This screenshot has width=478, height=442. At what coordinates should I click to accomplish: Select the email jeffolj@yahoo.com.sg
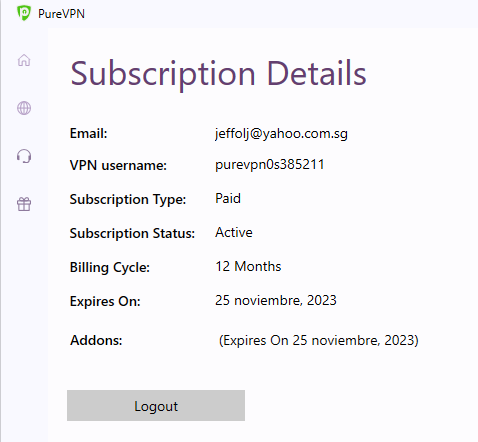281,134
